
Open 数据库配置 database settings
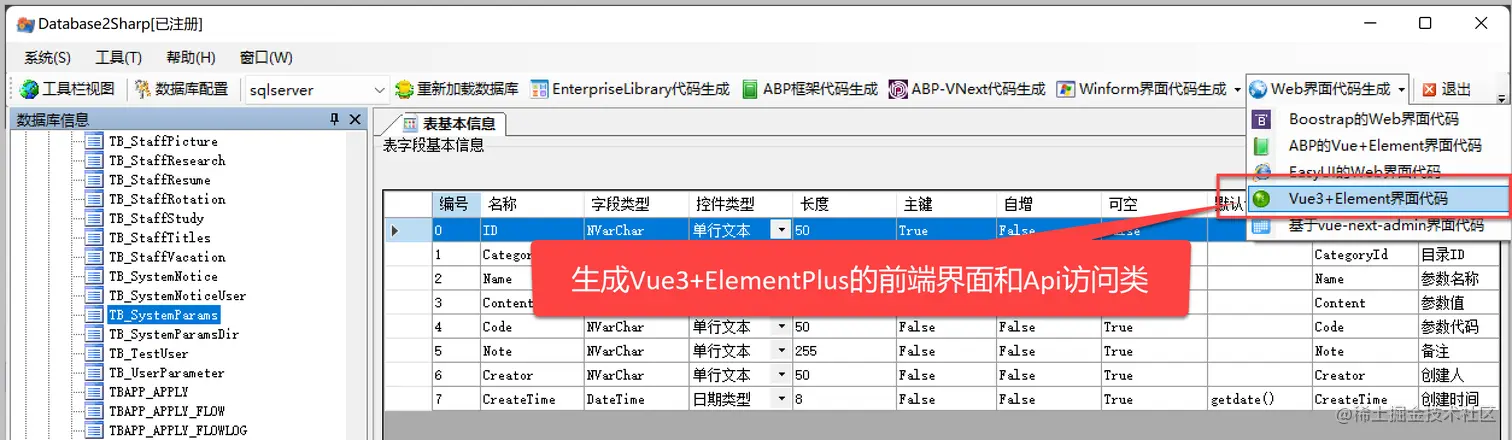(x=181, y=89)
